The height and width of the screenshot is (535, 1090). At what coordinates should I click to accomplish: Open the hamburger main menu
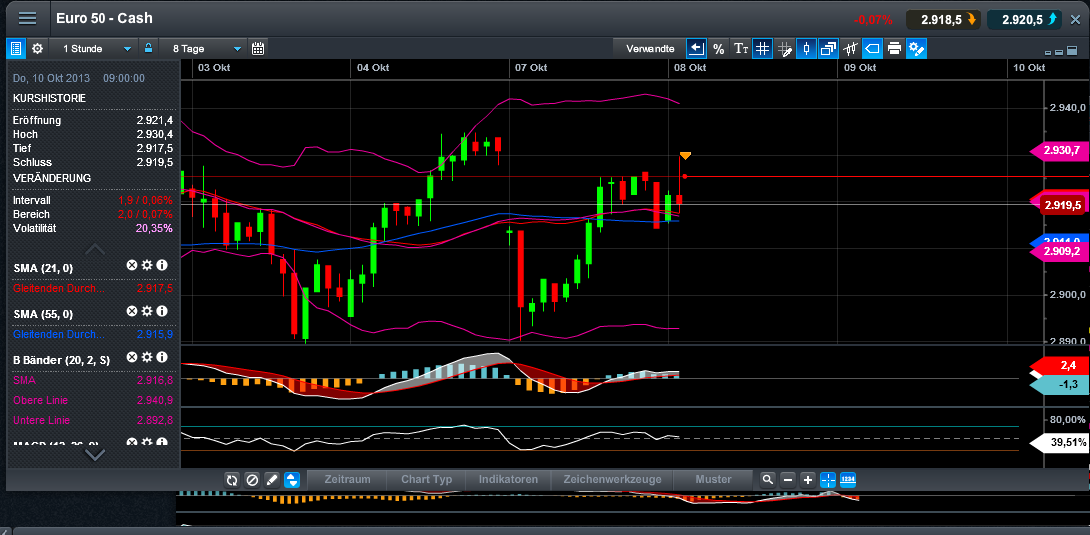pyautogui.click(x=28, y=19)
